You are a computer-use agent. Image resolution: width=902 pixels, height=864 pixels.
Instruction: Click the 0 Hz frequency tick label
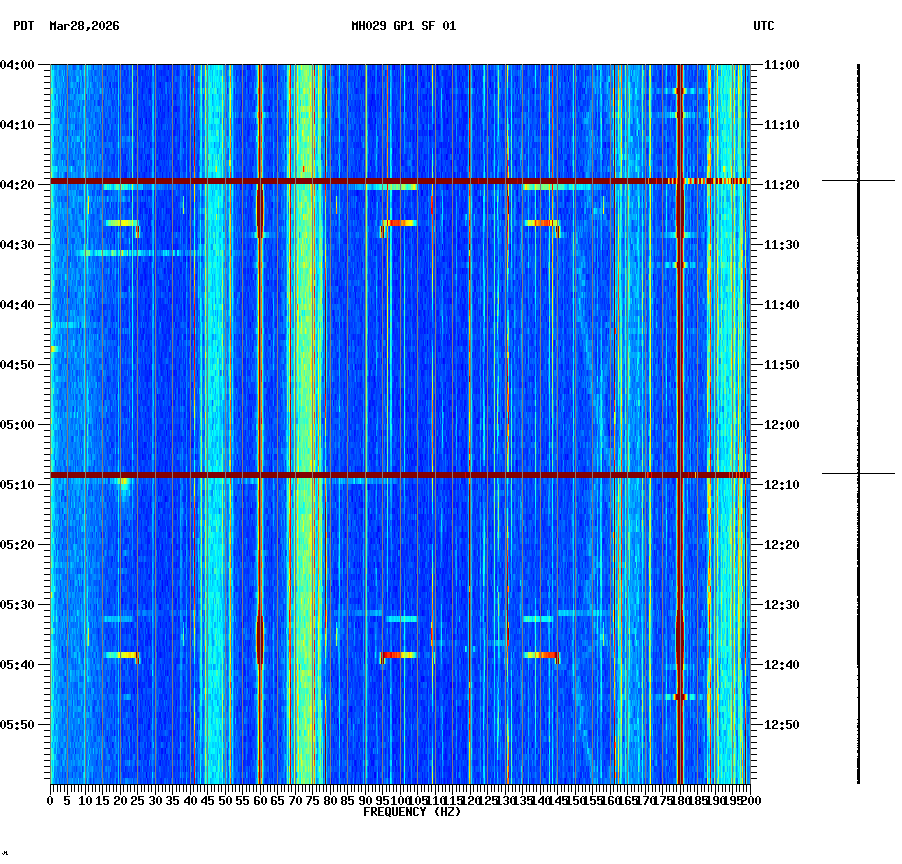pyautogui.click(x=50, y=801)
